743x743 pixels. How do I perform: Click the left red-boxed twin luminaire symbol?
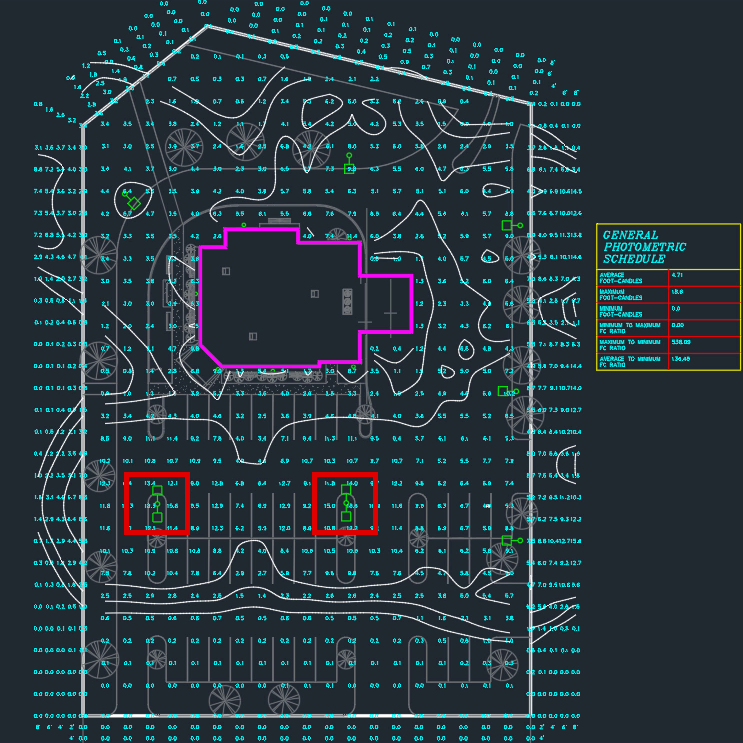(157, 504)
